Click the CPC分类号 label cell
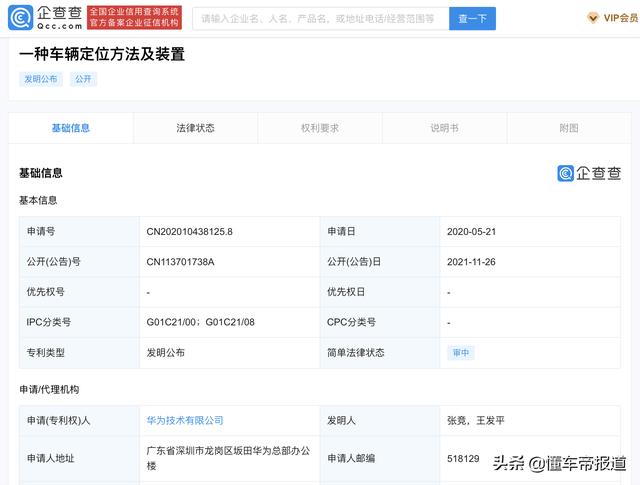This screenshot has width=640, height=485. (380, 322)
